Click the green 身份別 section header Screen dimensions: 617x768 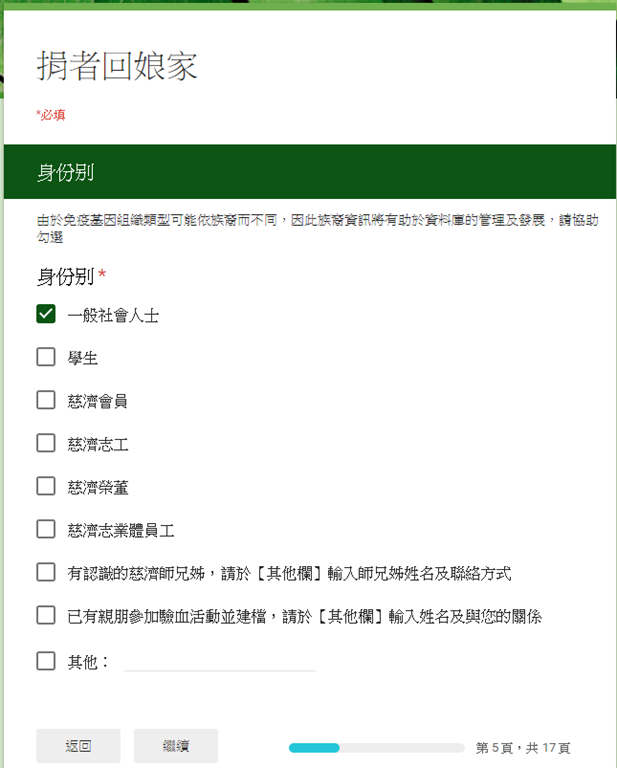[308, 172]
